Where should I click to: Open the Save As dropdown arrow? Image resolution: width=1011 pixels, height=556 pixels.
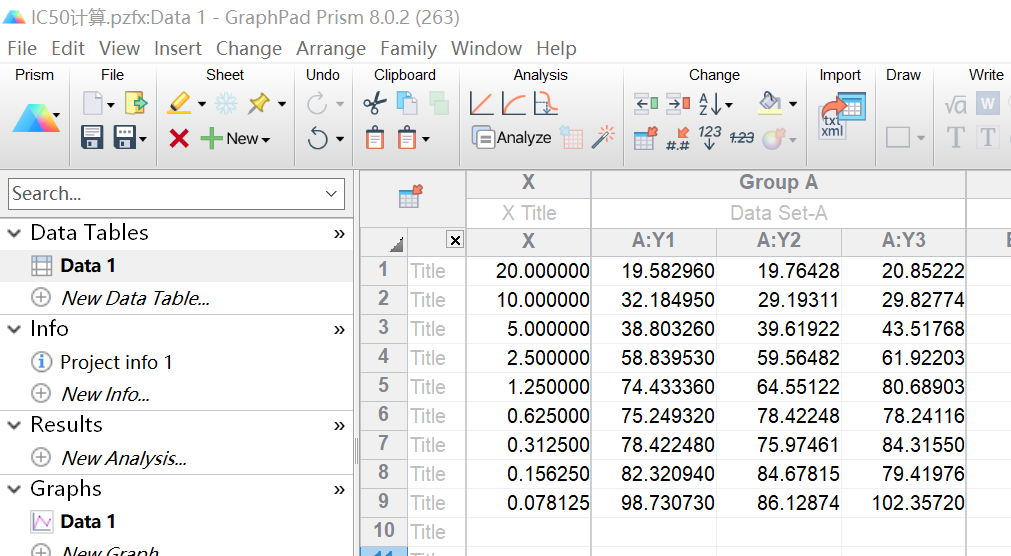pyautogui.click(x=142, y=139)
